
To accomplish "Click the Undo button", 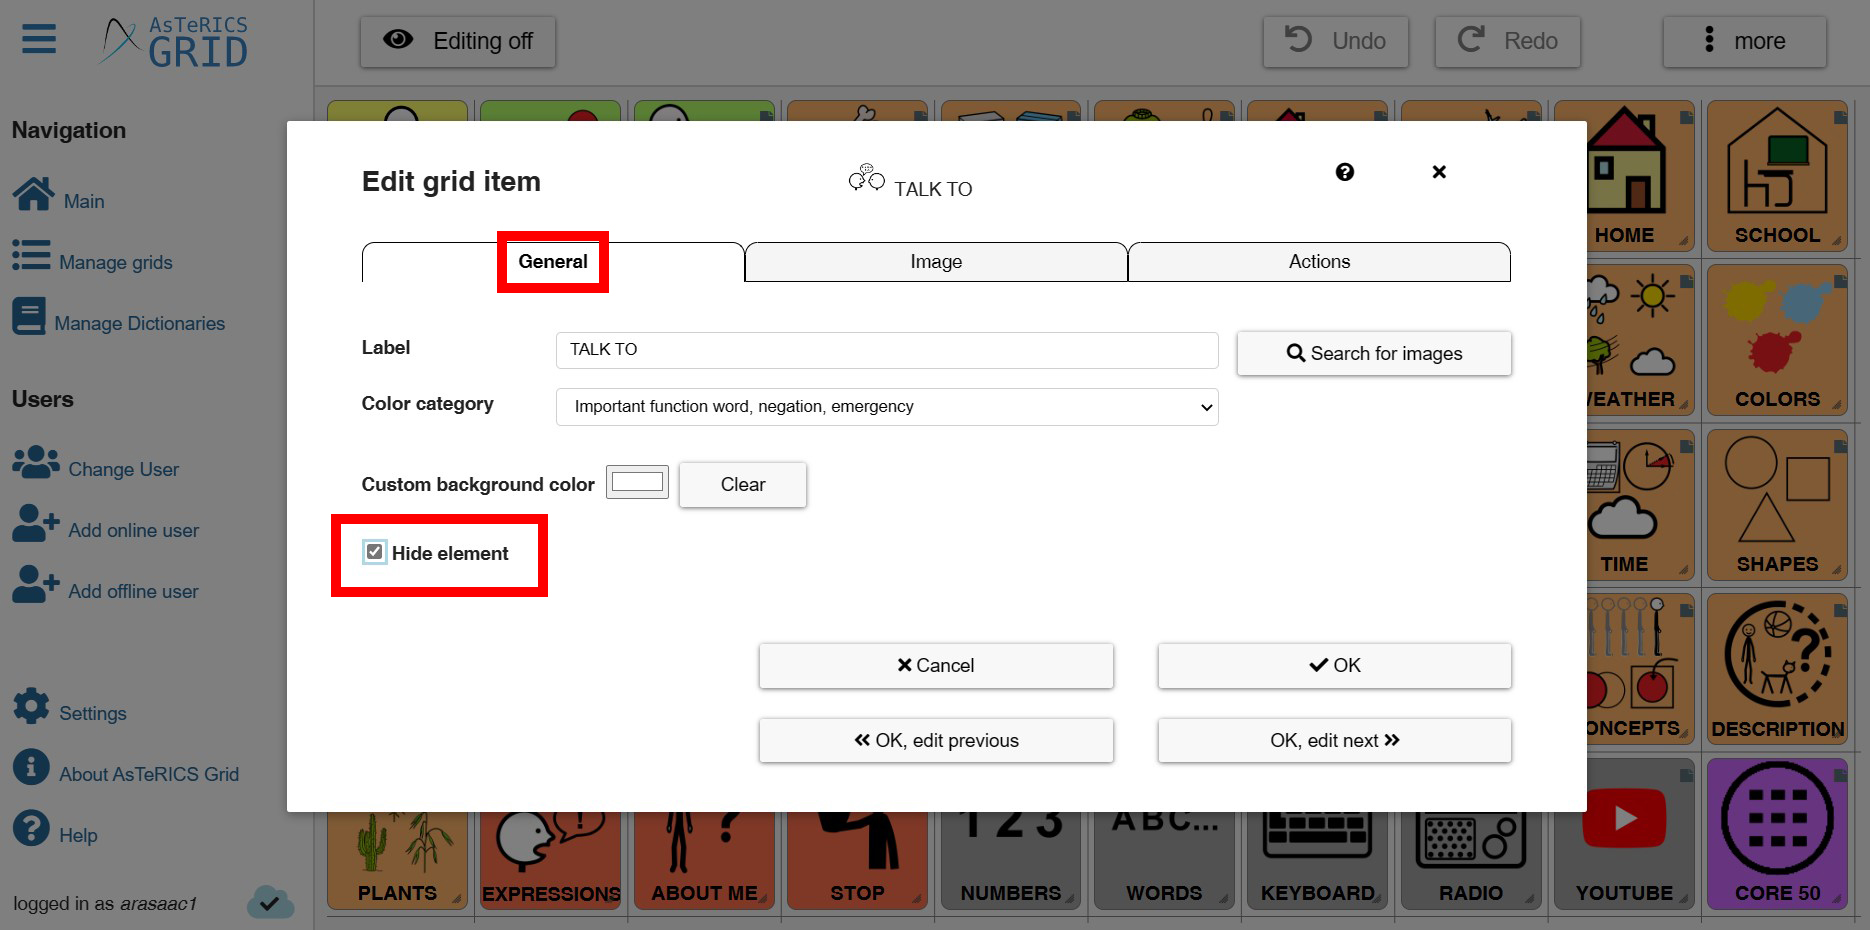I will [x=1336, y=41].
